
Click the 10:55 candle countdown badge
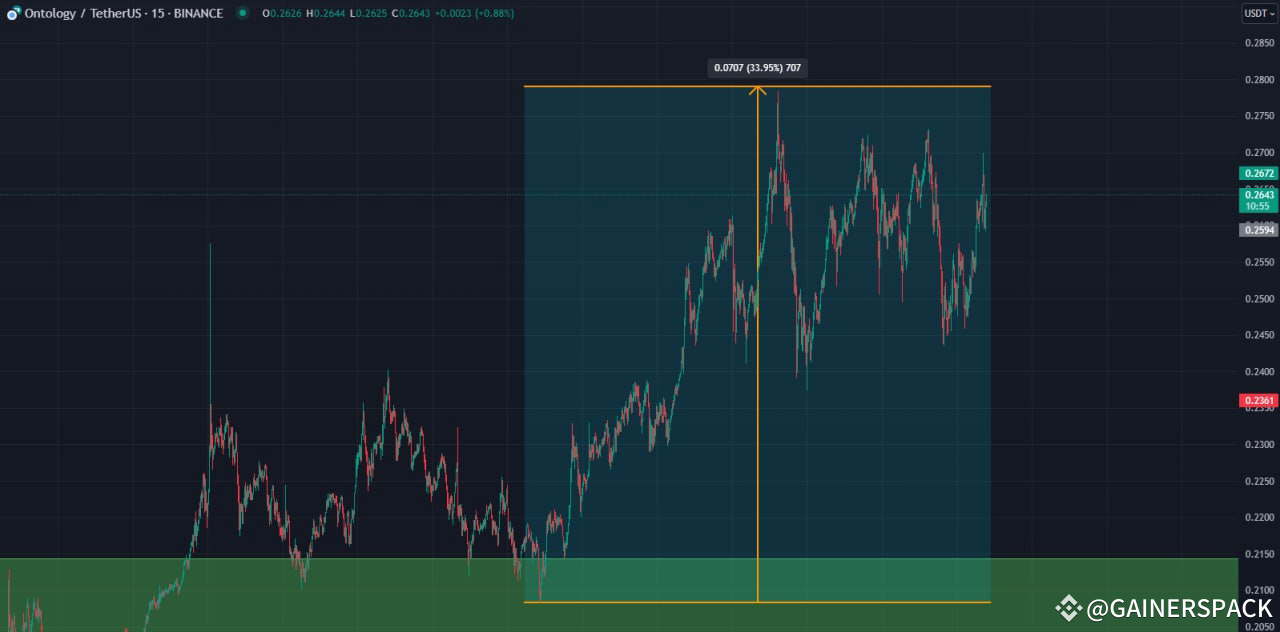1257,206
